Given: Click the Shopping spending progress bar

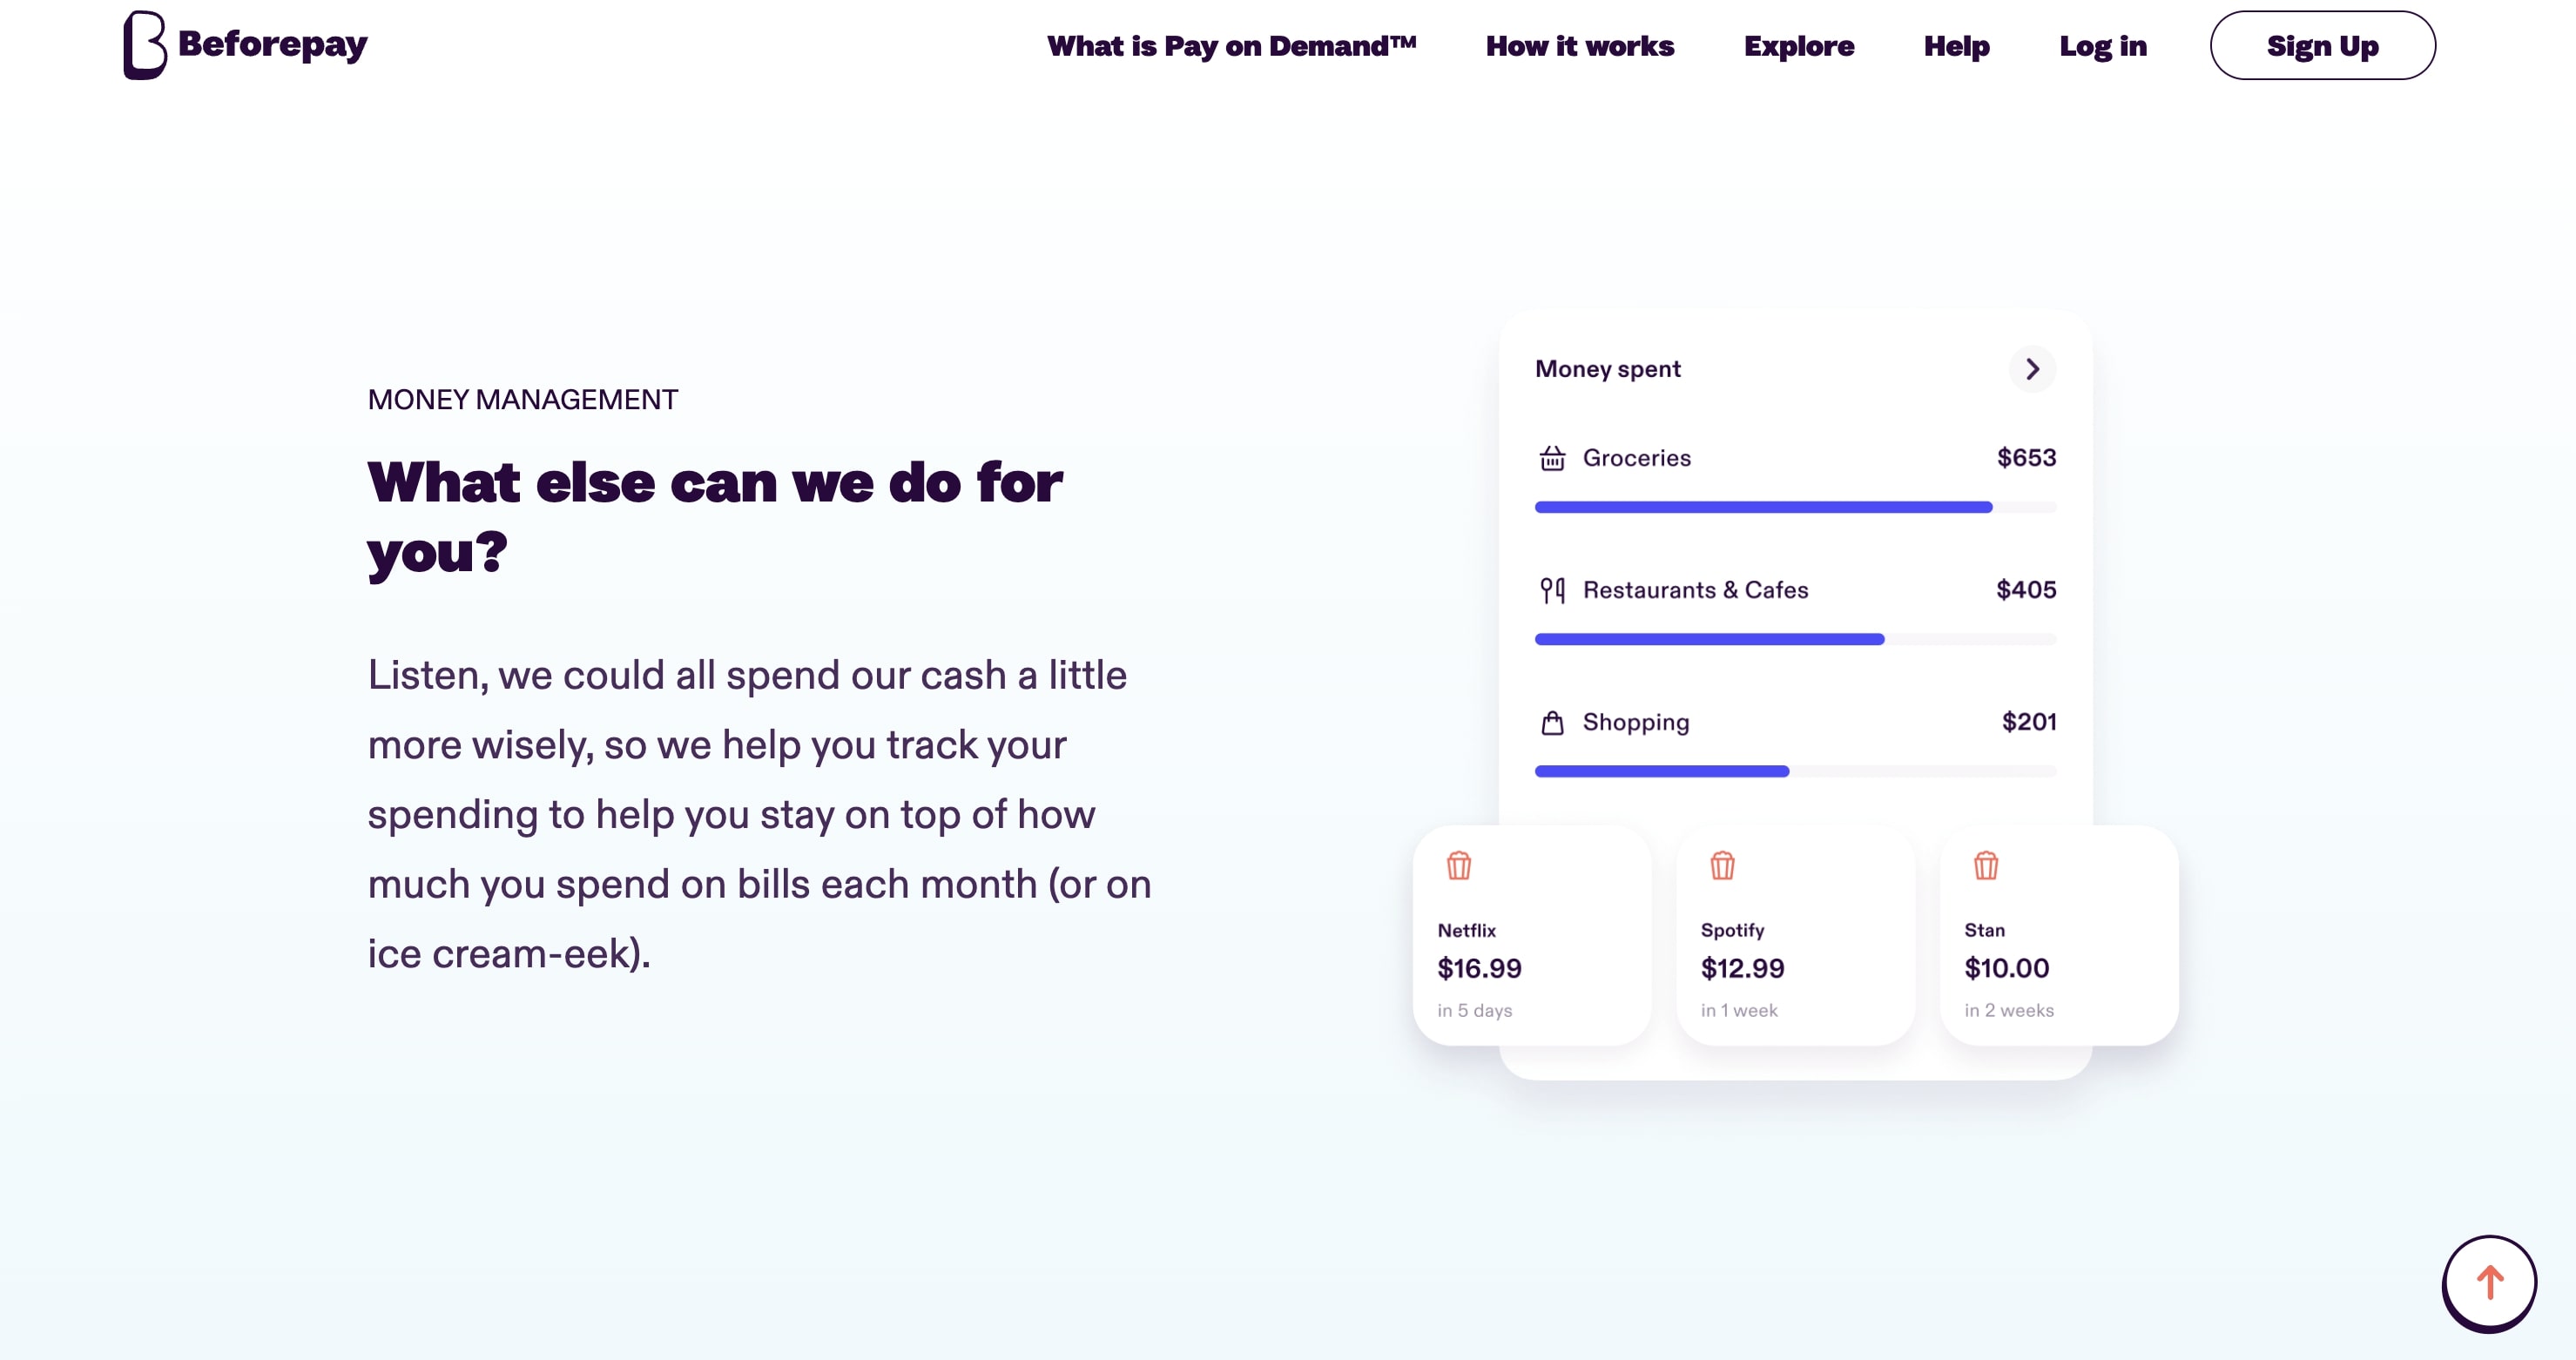Looking at the screenshot, I should (1795, 771).
